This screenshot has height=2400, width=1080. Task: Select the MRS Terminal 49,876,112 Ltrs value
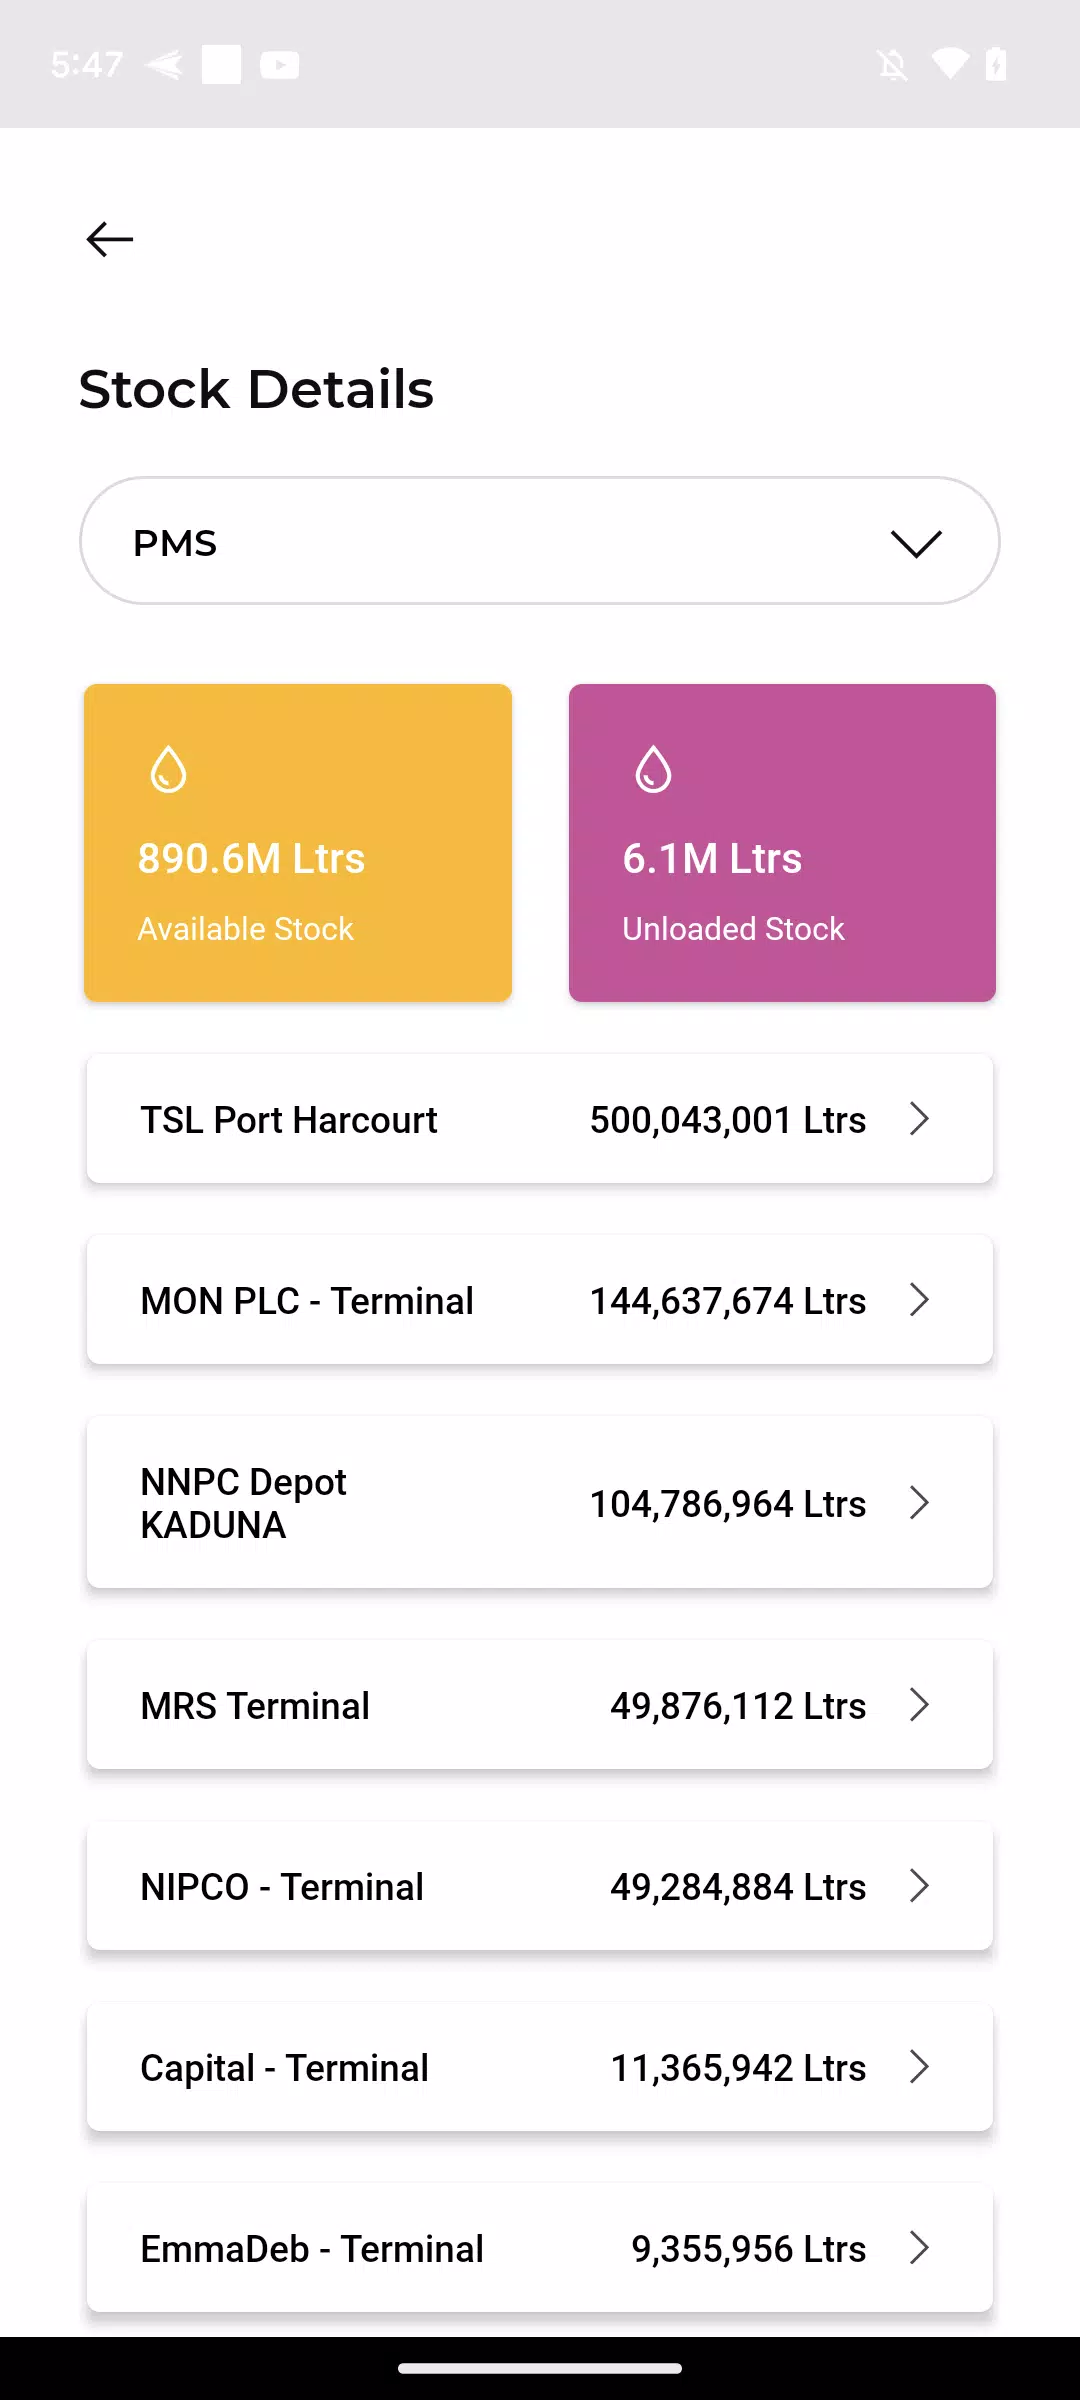(738, 1706)
